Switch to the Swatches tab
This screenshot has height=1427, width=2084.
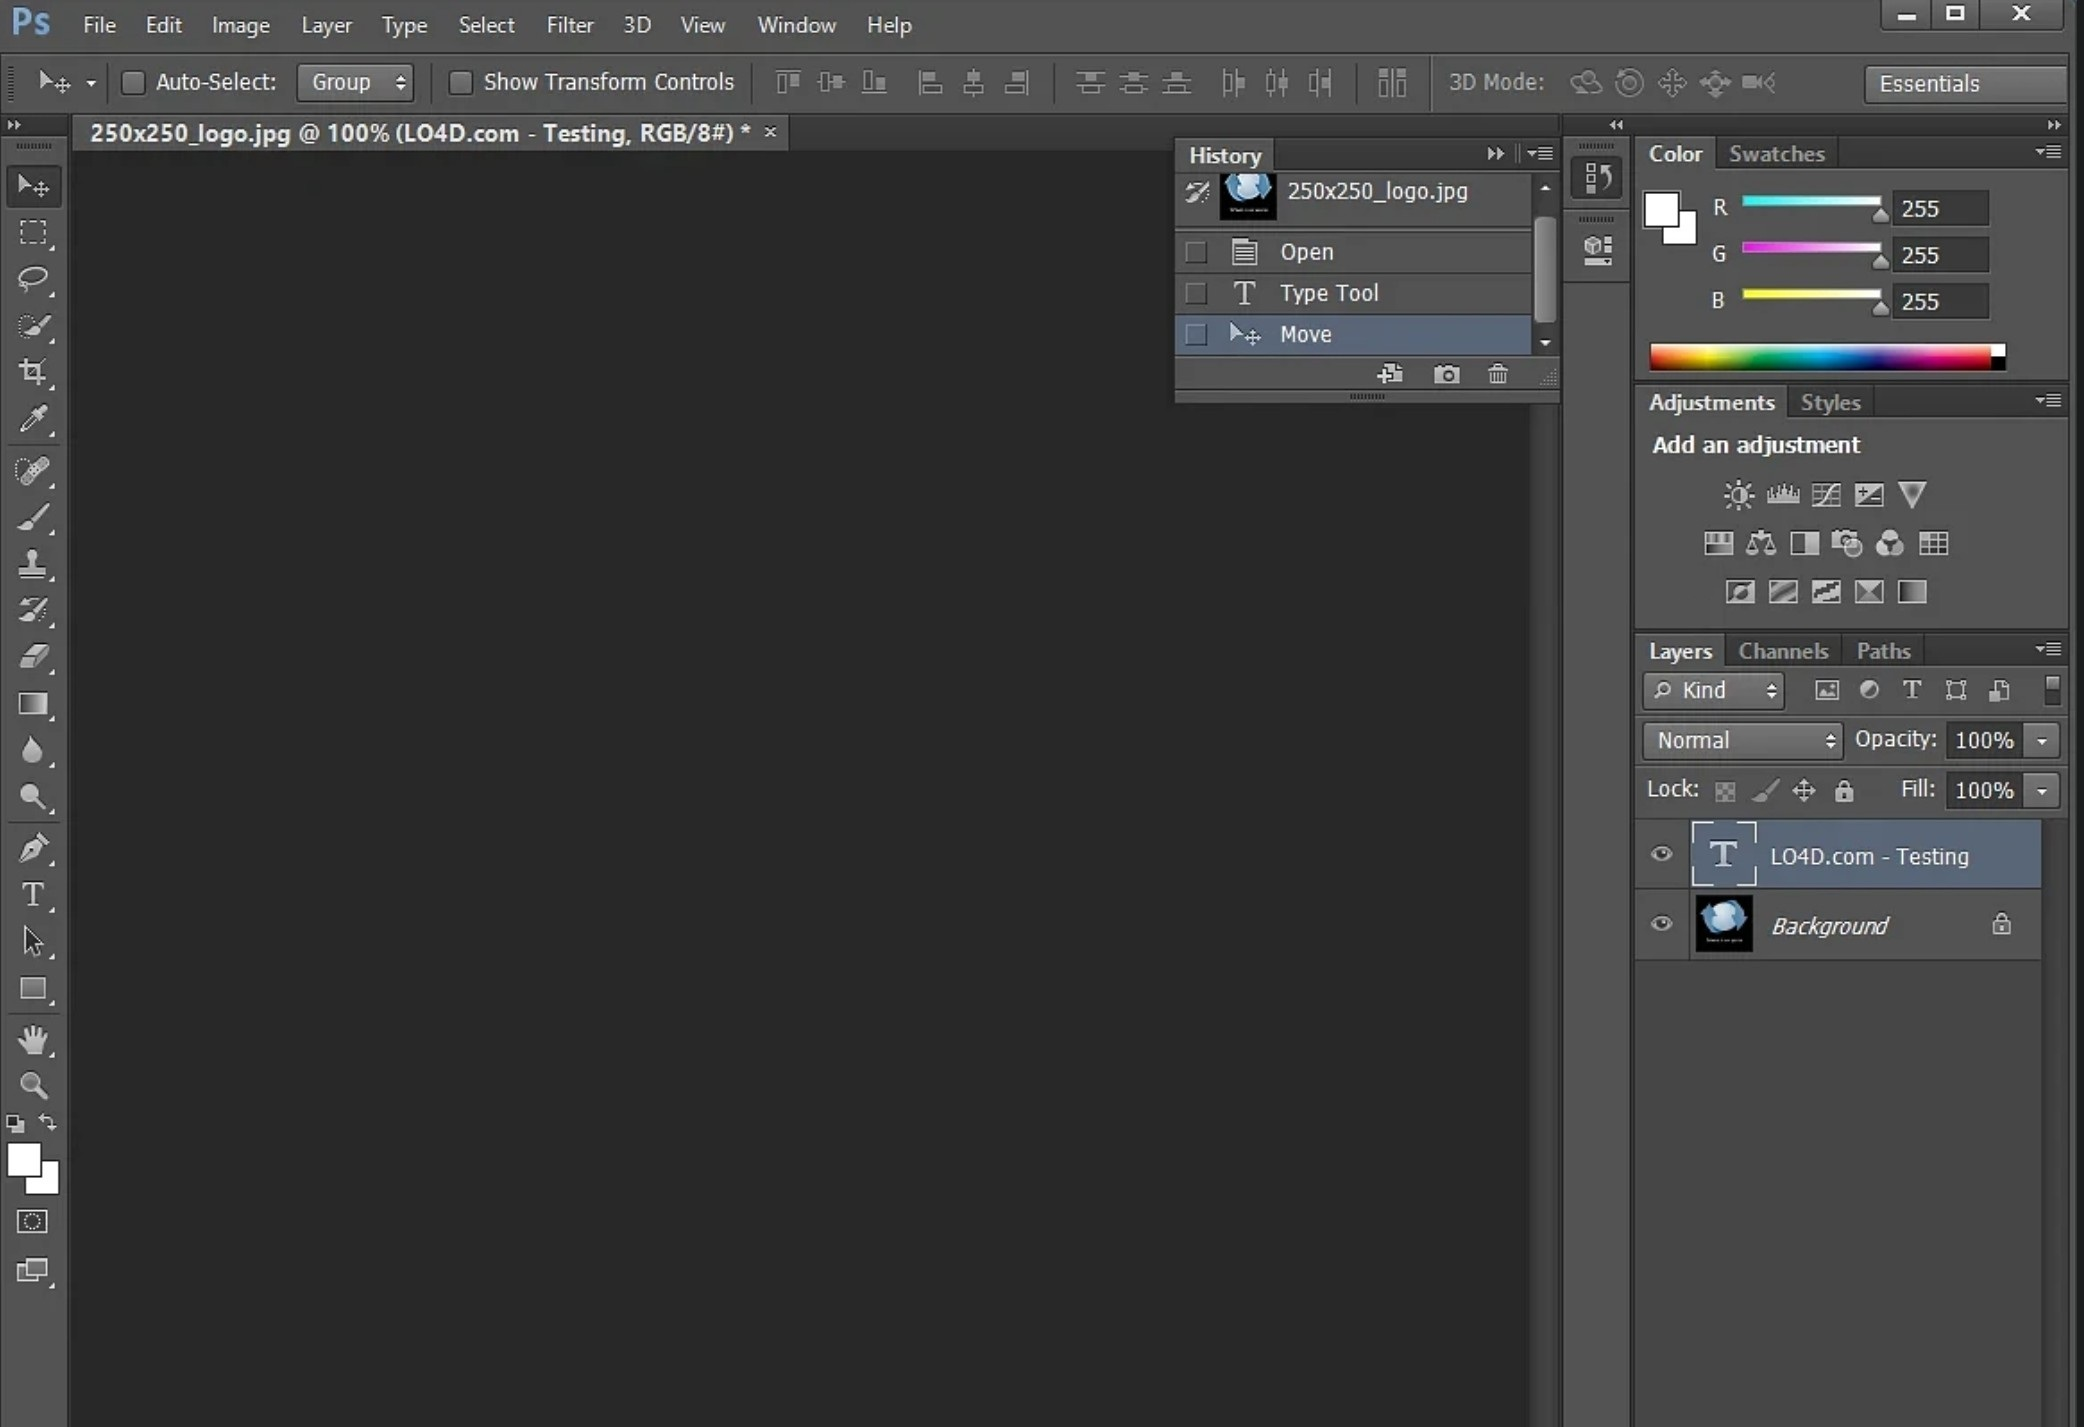1777,154
